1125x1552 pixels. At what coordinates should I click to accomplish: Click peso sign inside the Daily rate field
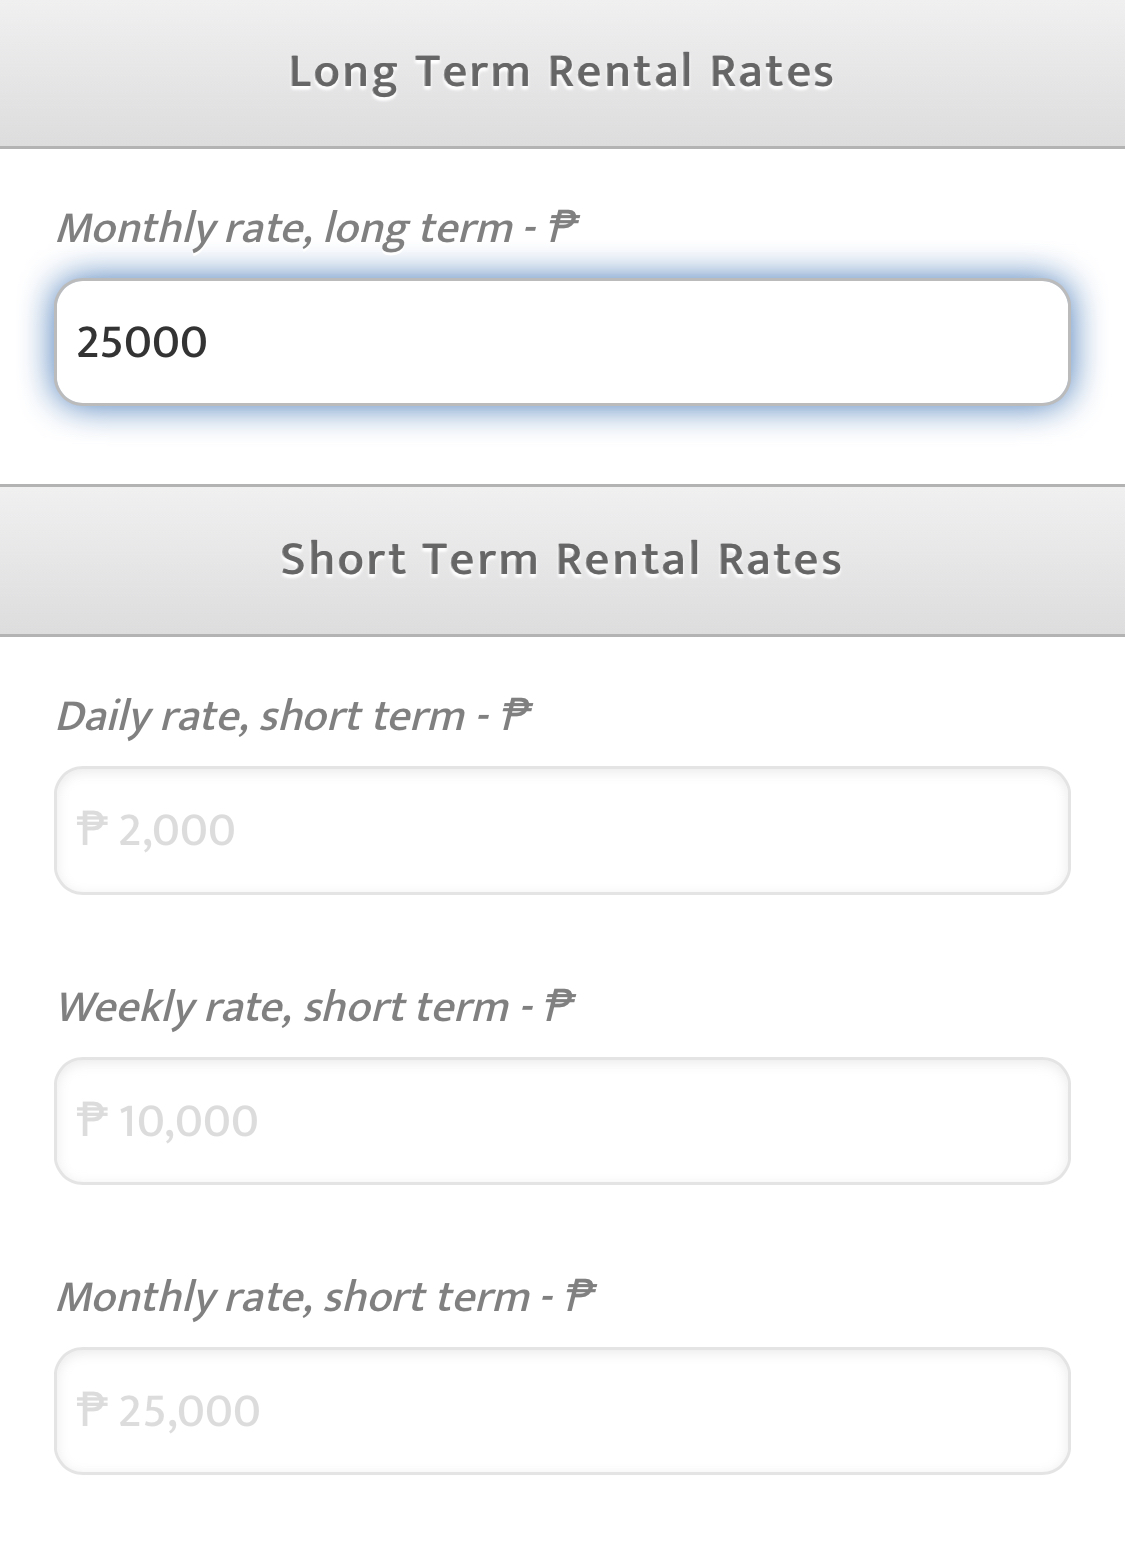point(92,829)
